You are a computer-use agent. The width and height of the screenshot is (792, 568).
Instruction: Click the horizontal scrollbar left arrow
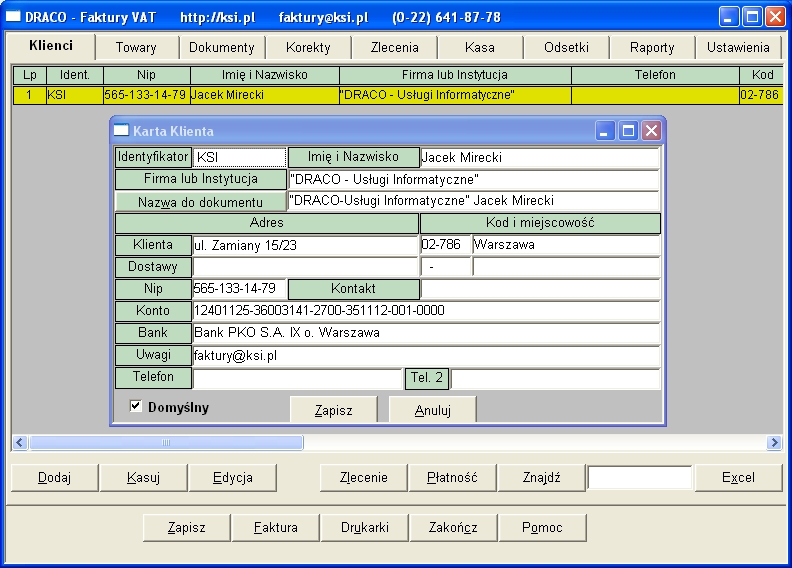20,443
